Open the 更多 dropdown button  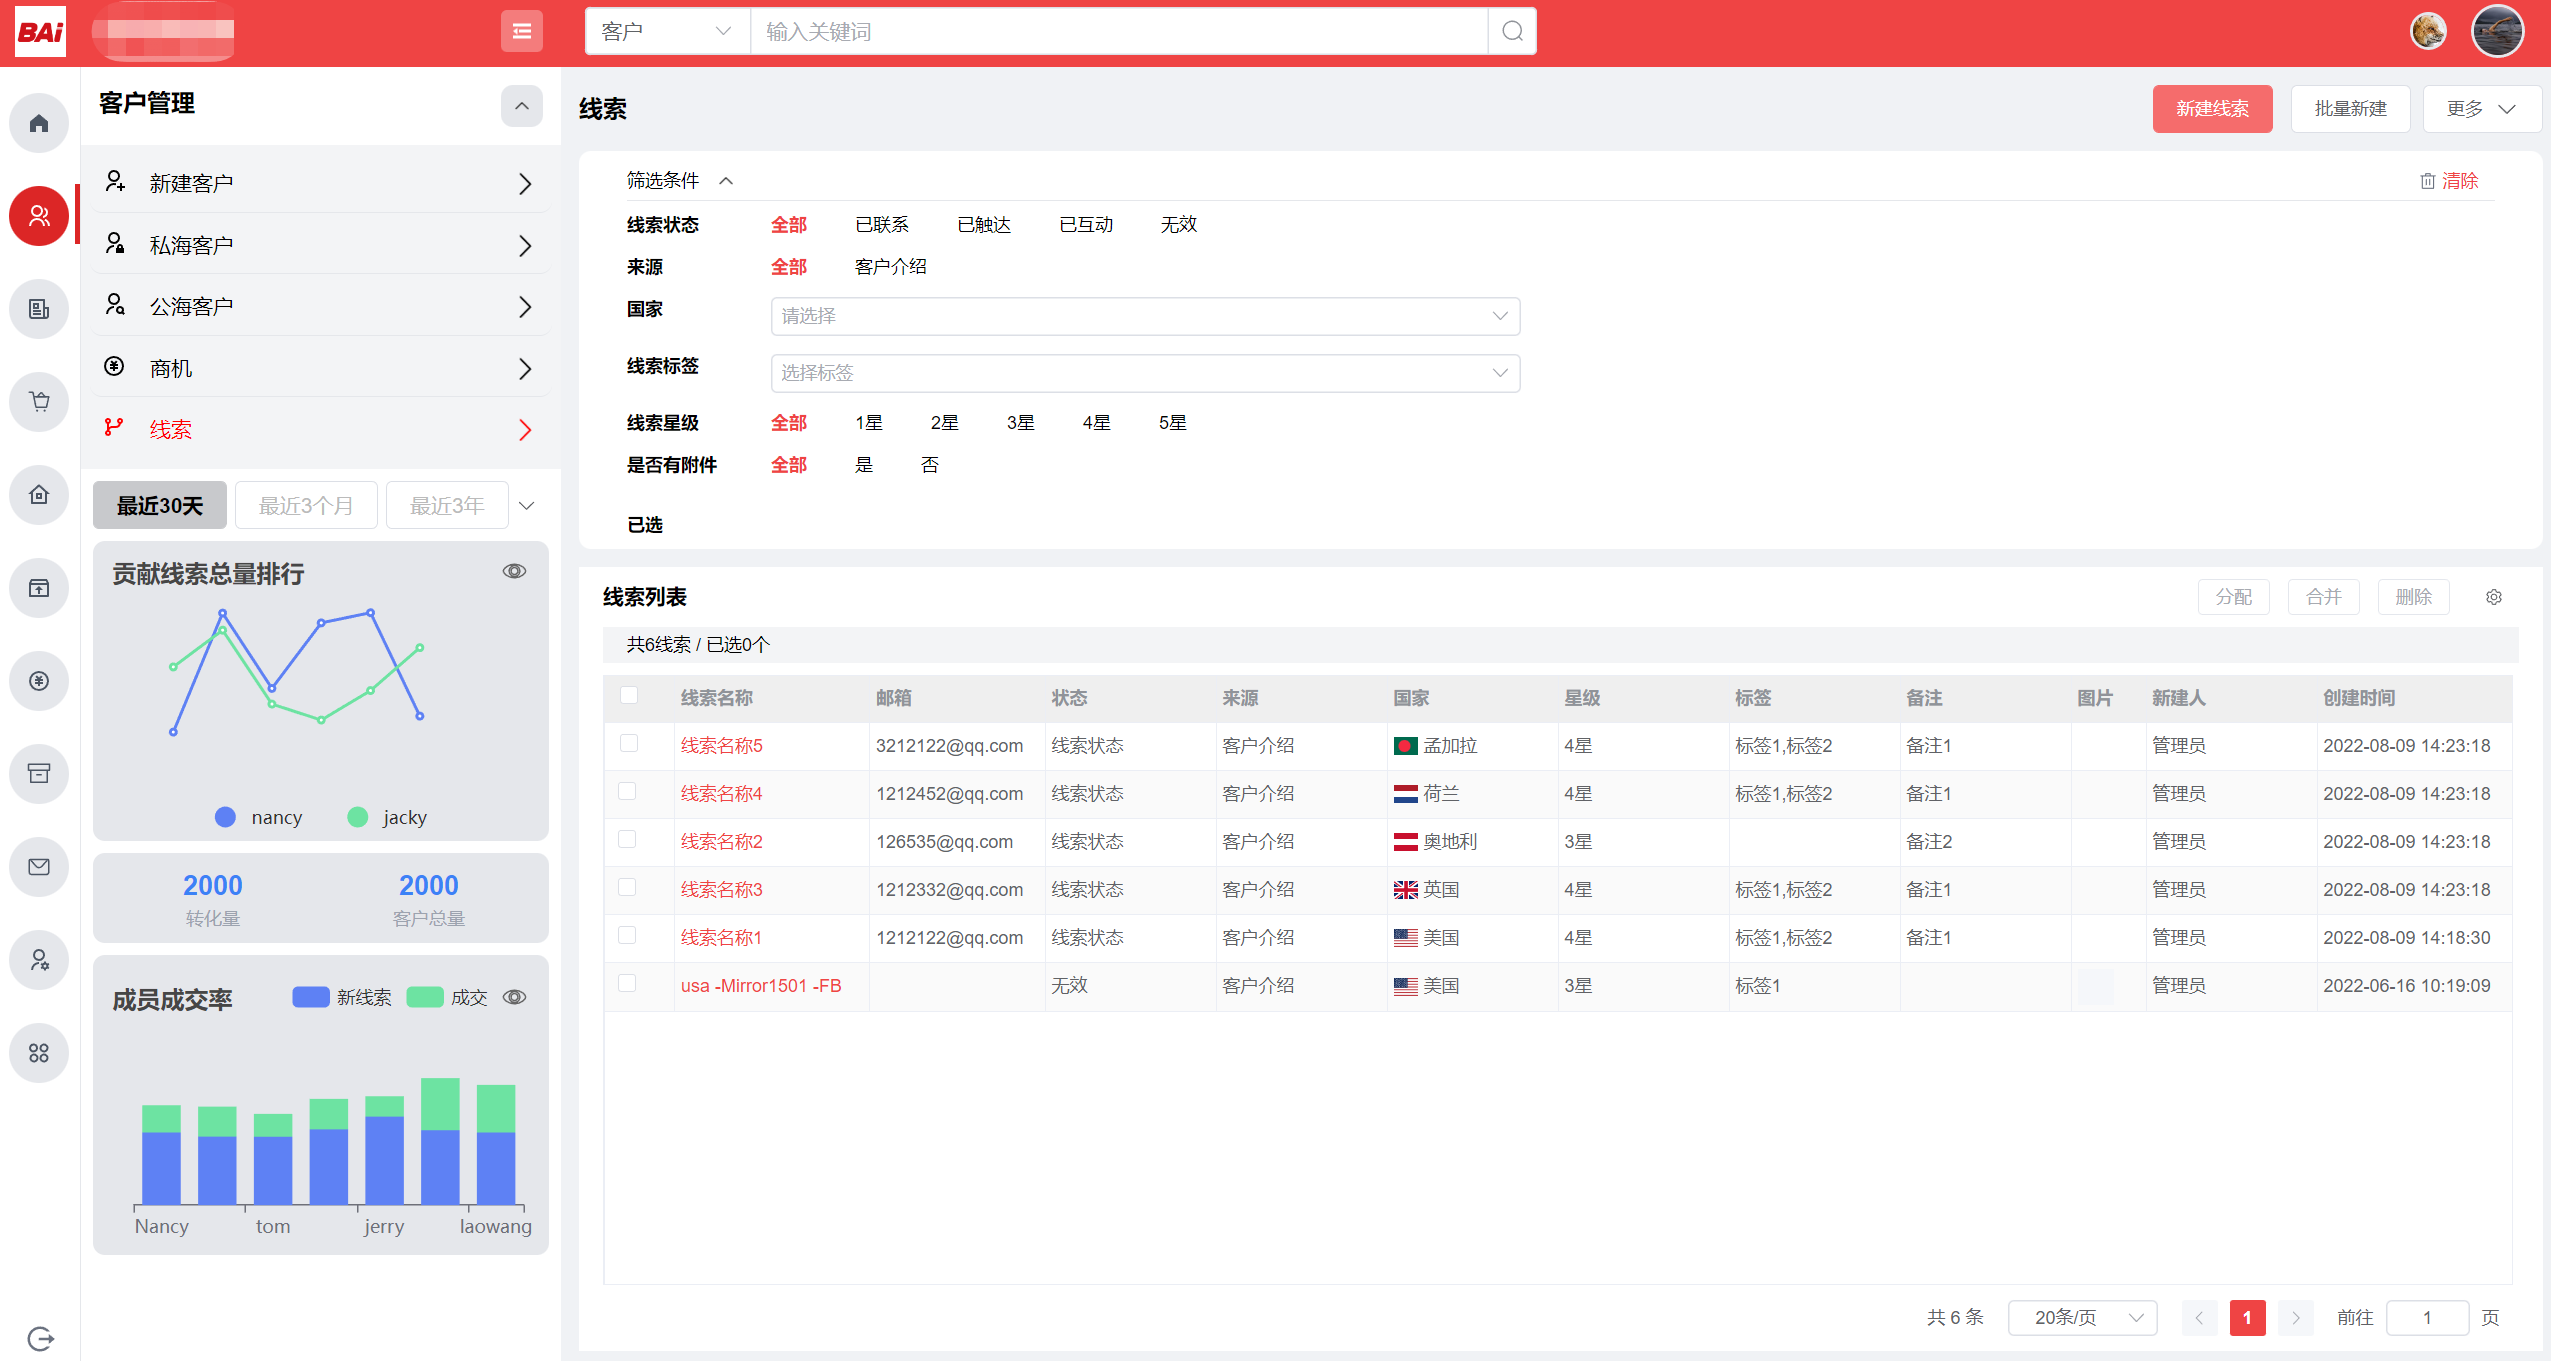tap(2480, 109)
